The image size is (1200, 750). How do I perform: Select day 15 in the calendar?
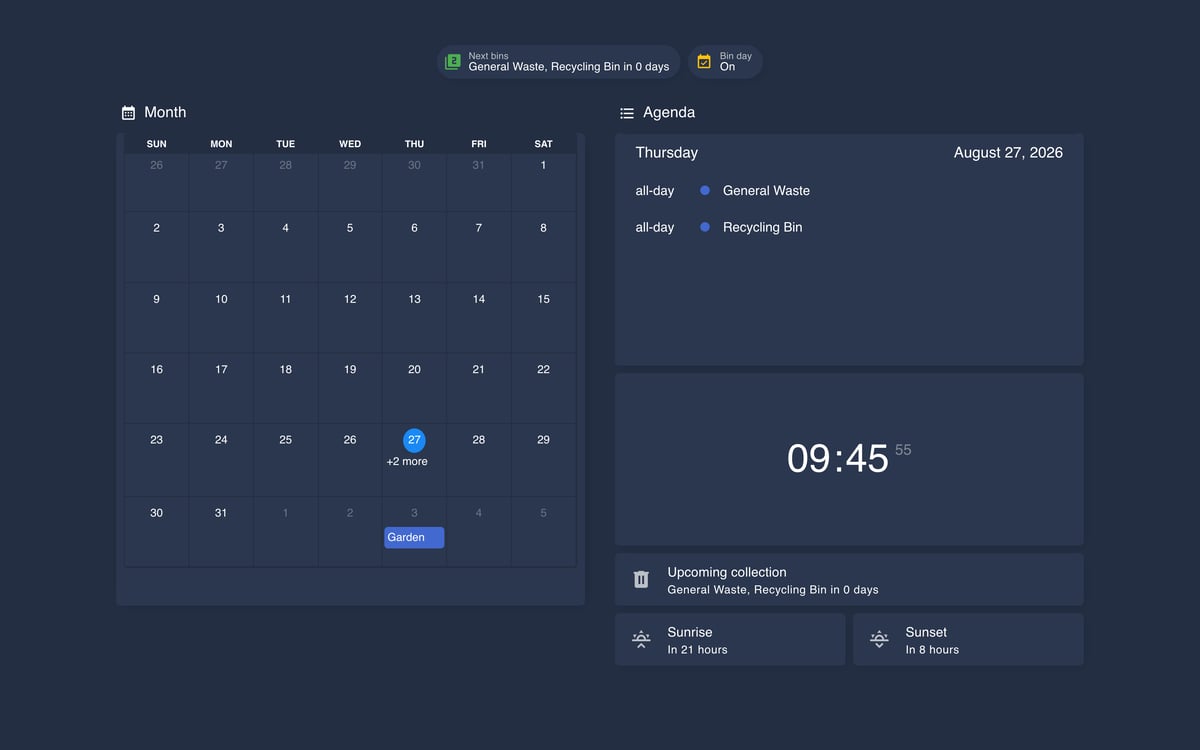point(543,299)
